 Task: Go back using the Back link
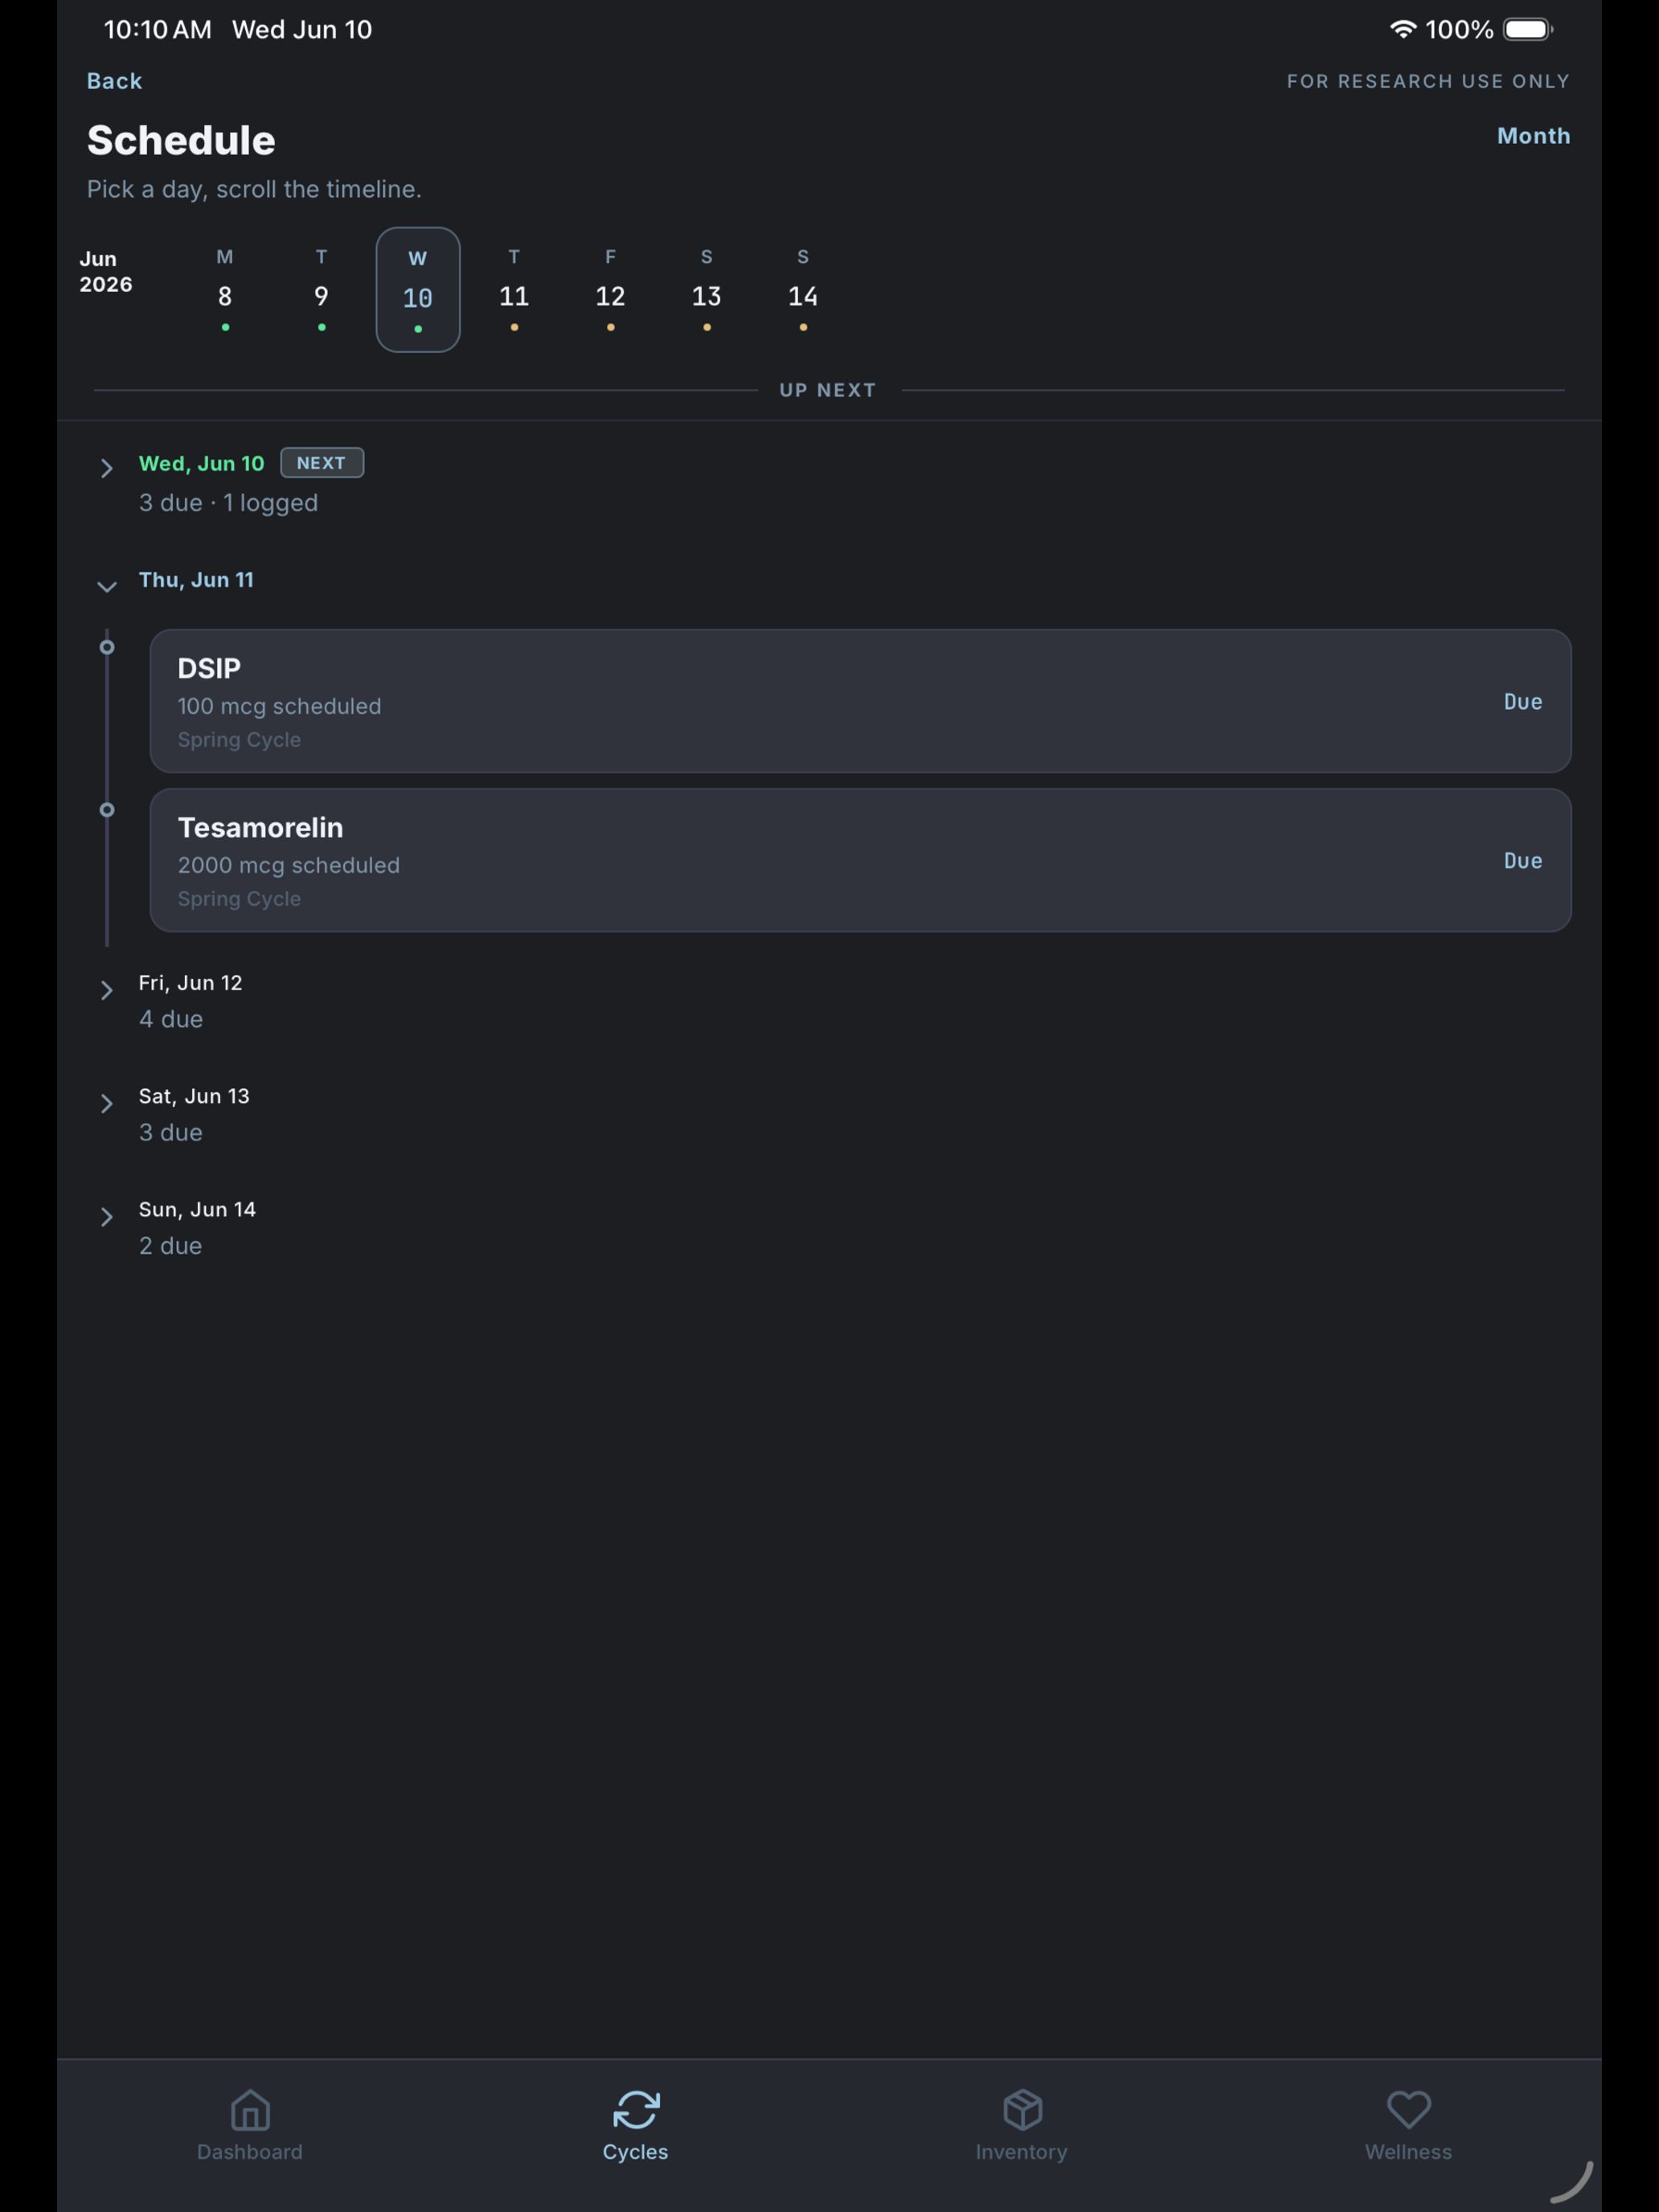coord(114,81)
